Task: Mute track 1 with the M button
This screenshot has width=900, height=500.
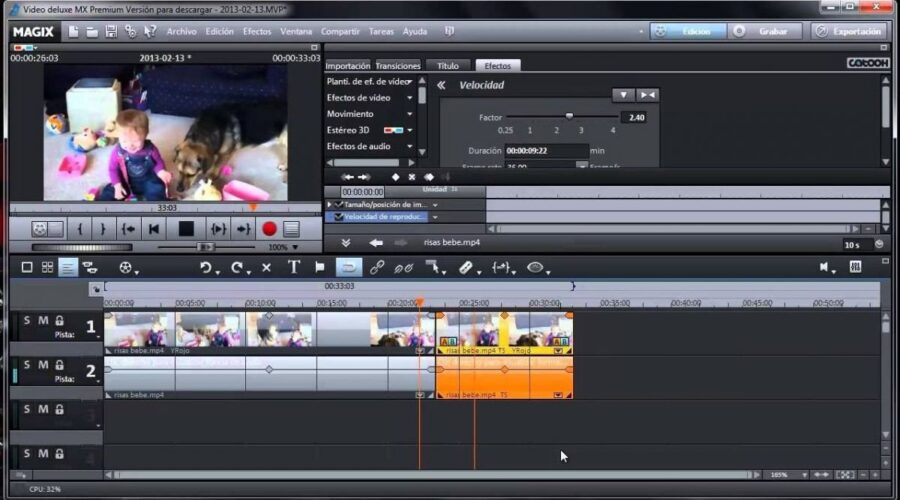Action: [43, 320]
